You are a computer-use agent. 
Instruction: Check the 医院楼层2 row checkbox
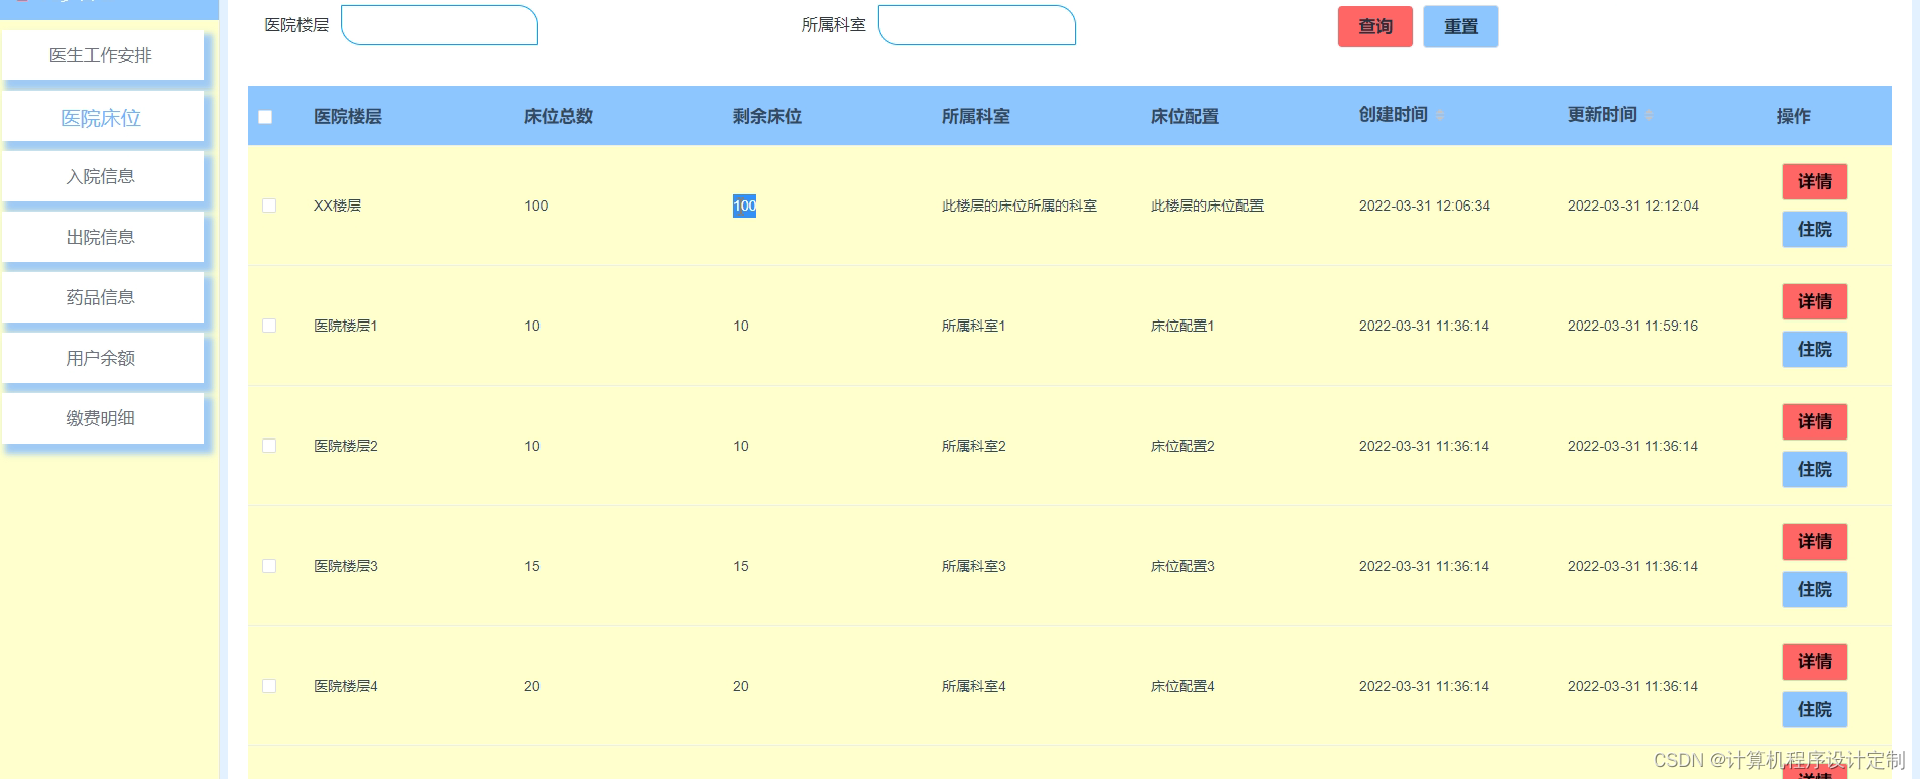tap(269, 446)
